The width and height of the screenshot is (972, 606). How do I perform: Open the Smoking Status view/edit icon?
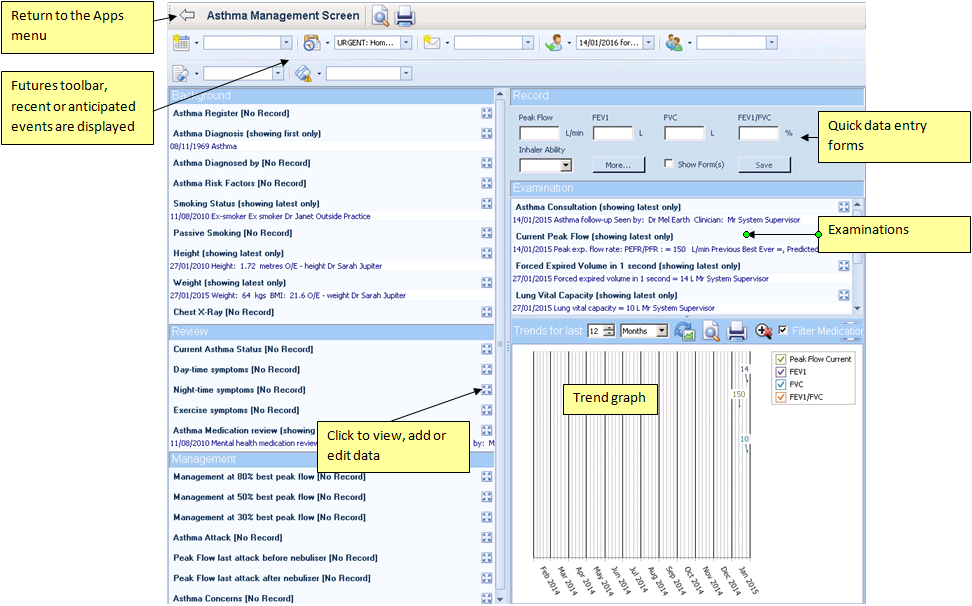(487, 203)
